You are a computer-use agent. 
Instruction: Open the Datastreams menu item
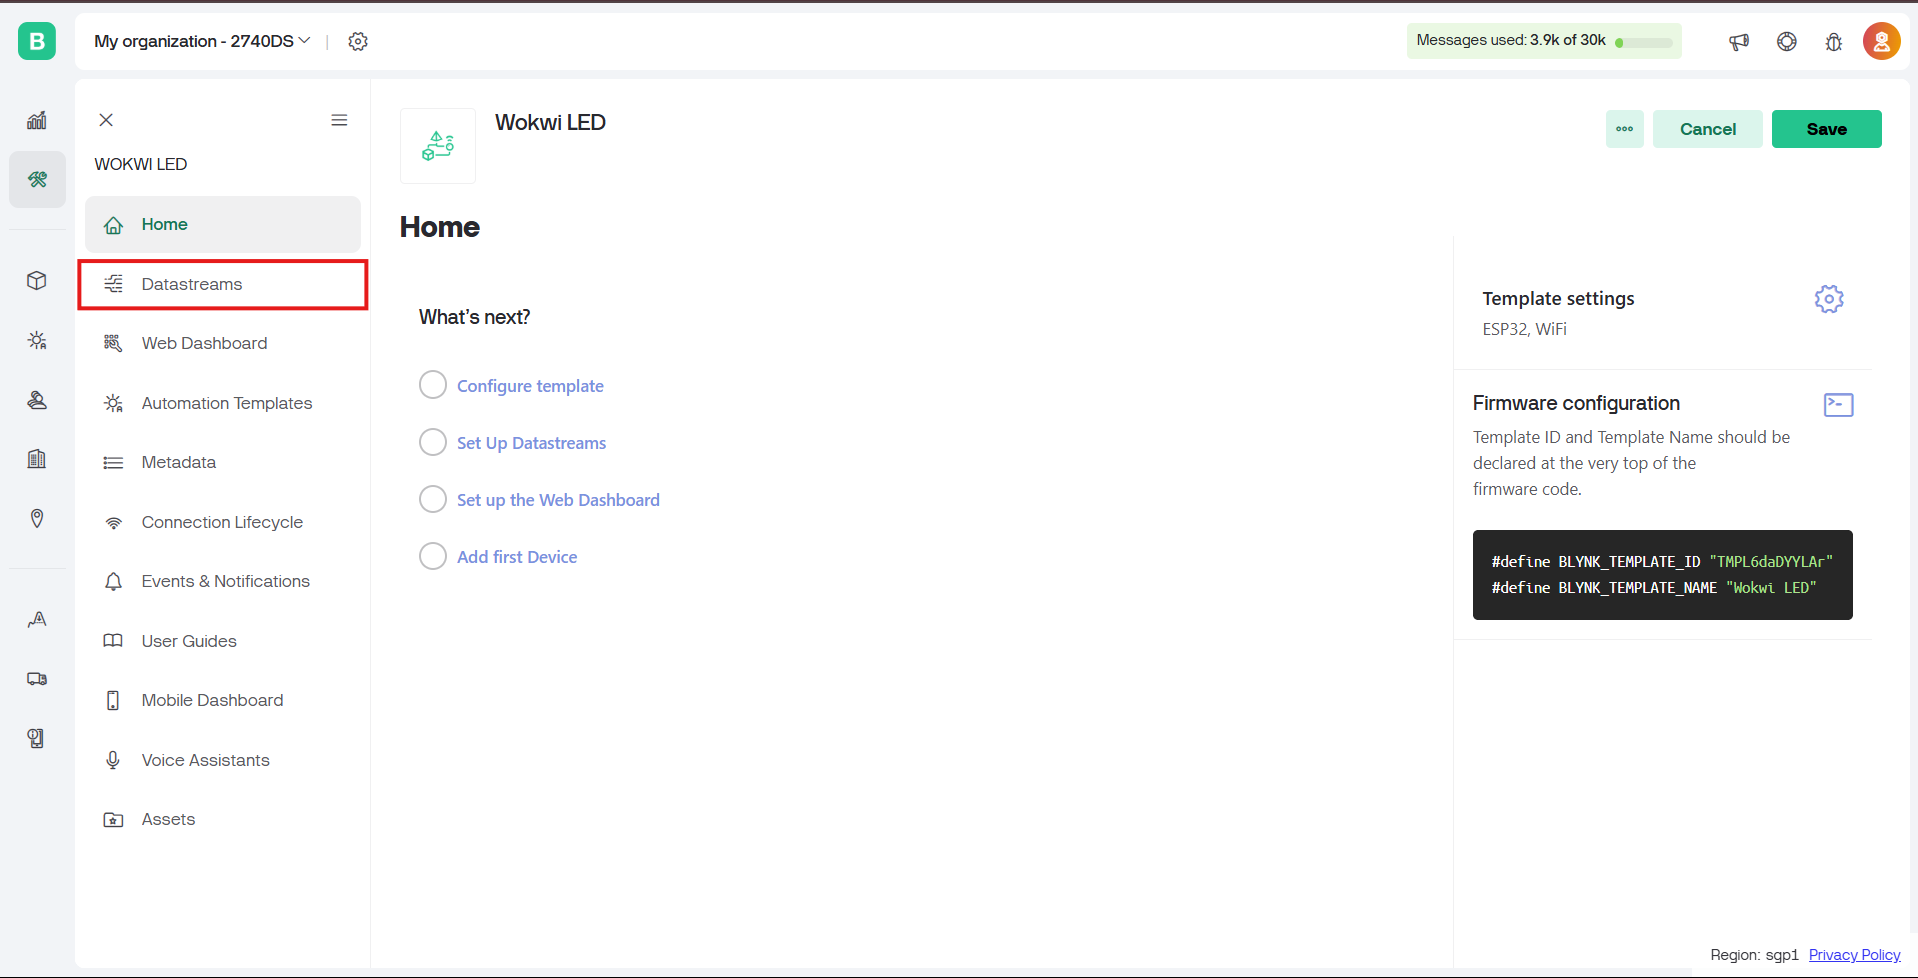pos(192,284)
